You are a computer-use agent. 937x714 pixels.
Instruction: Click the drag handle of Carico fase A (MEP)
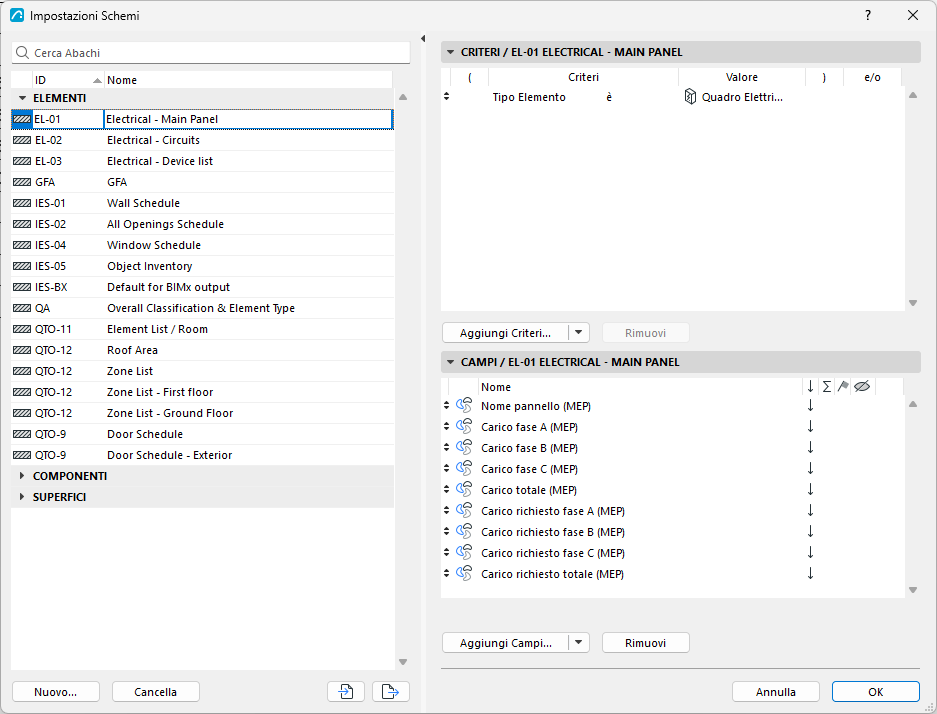[x=446, y=426]
